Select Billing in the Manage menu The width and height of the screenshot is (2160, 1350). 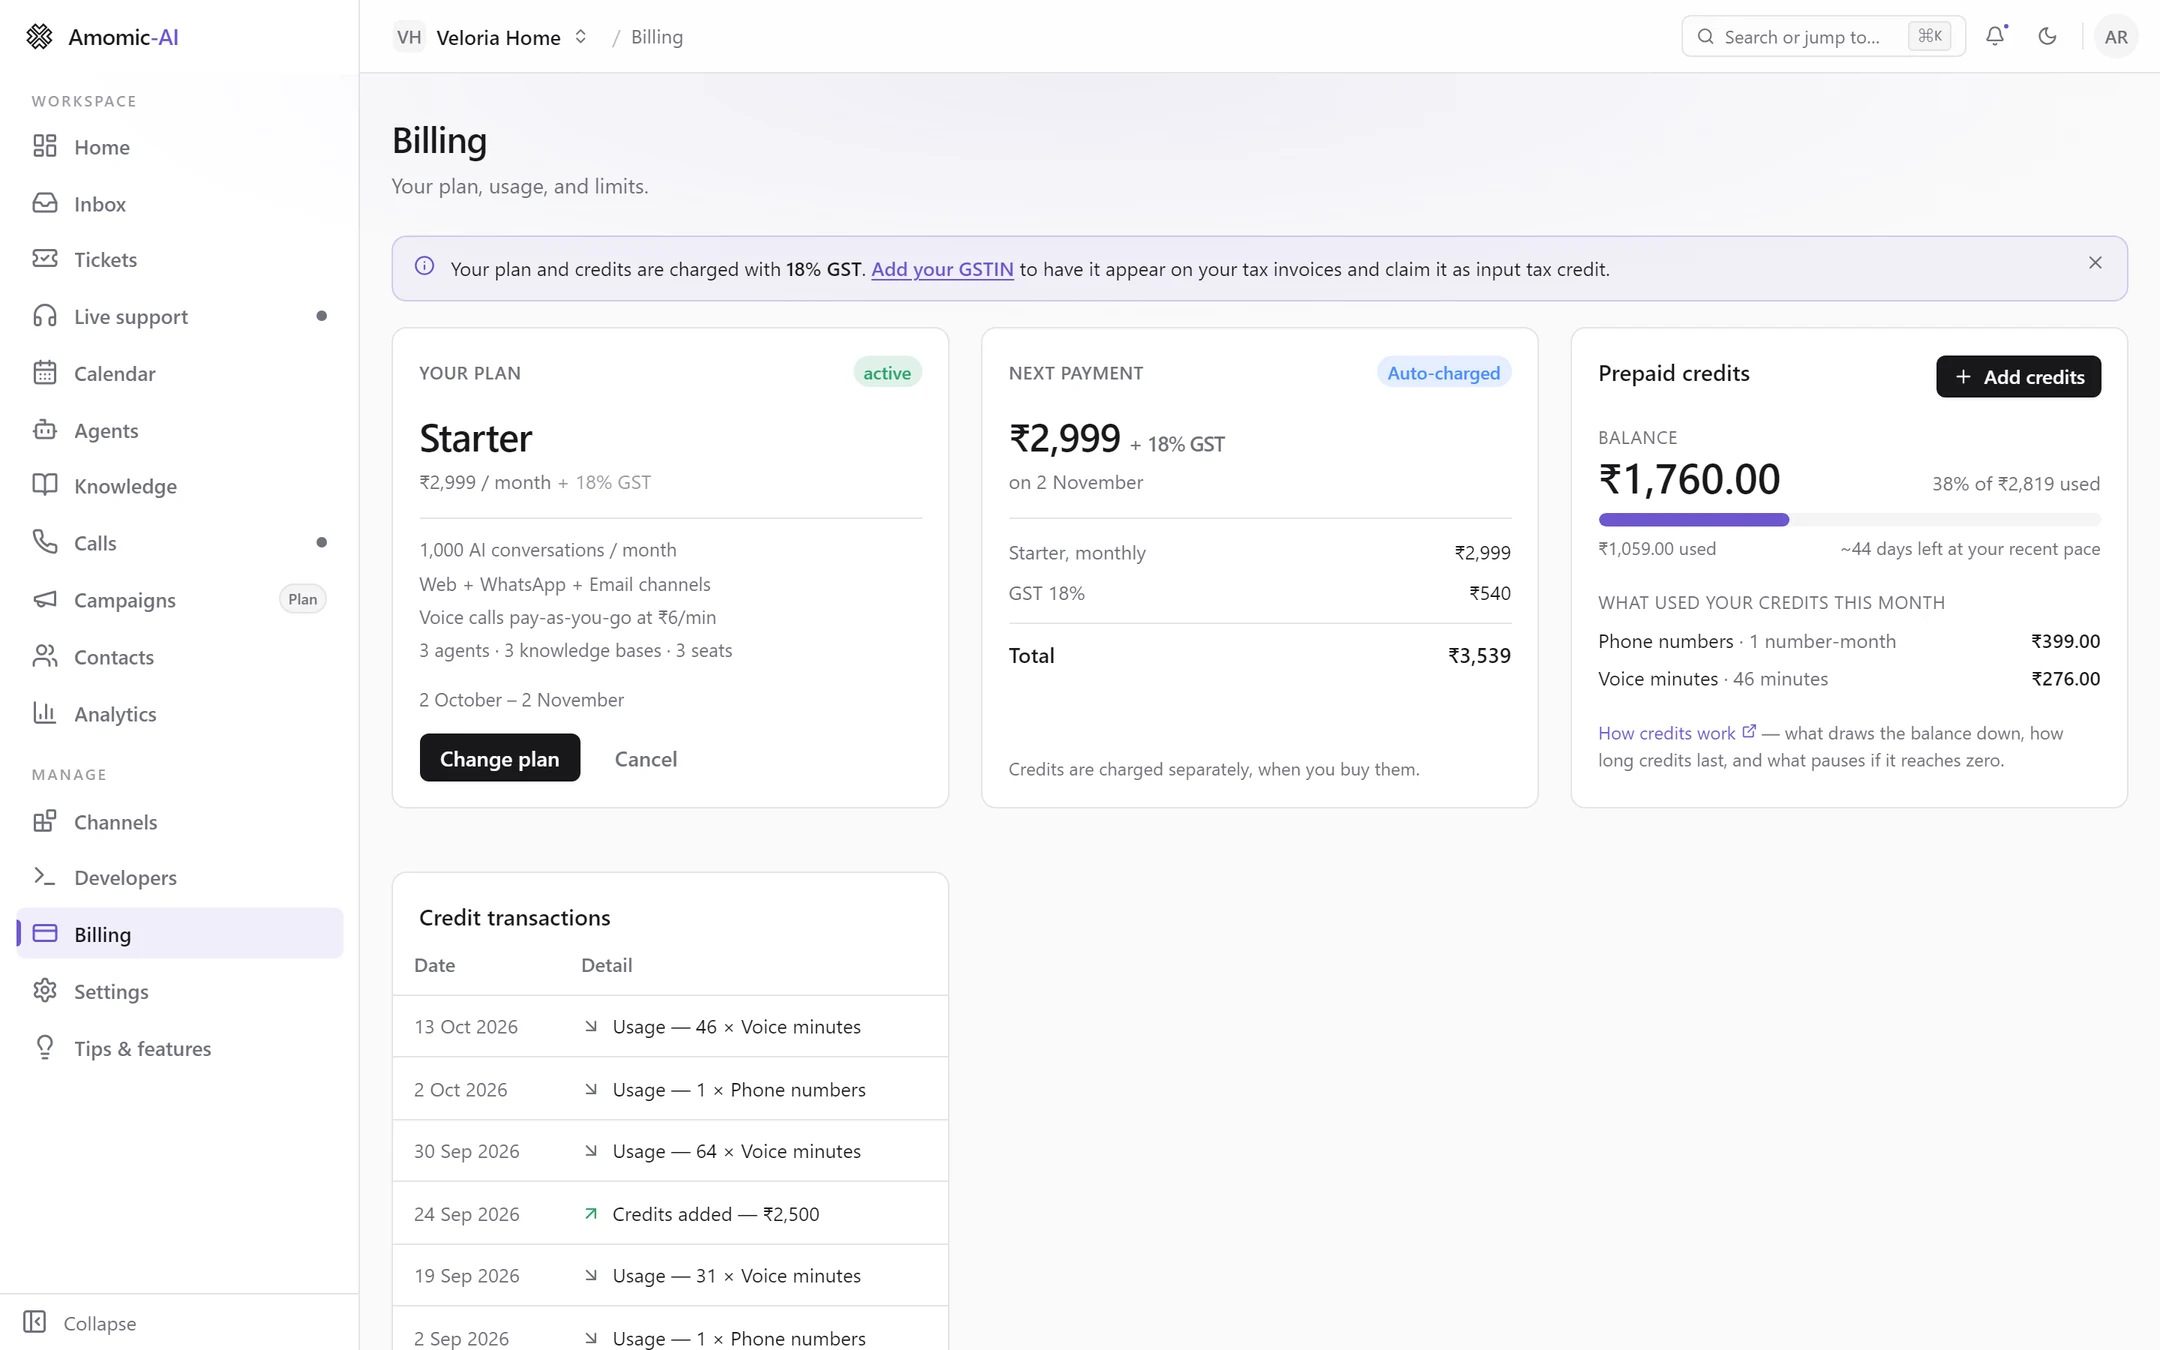tap(180, 933)
